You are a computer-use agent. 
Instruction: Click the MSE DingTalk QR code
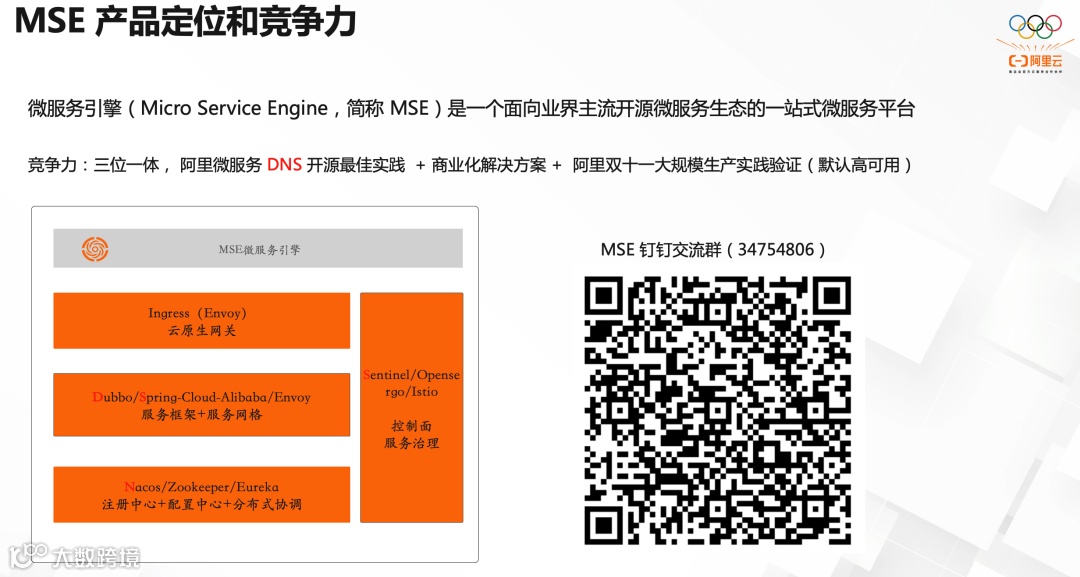click(717, 410)
